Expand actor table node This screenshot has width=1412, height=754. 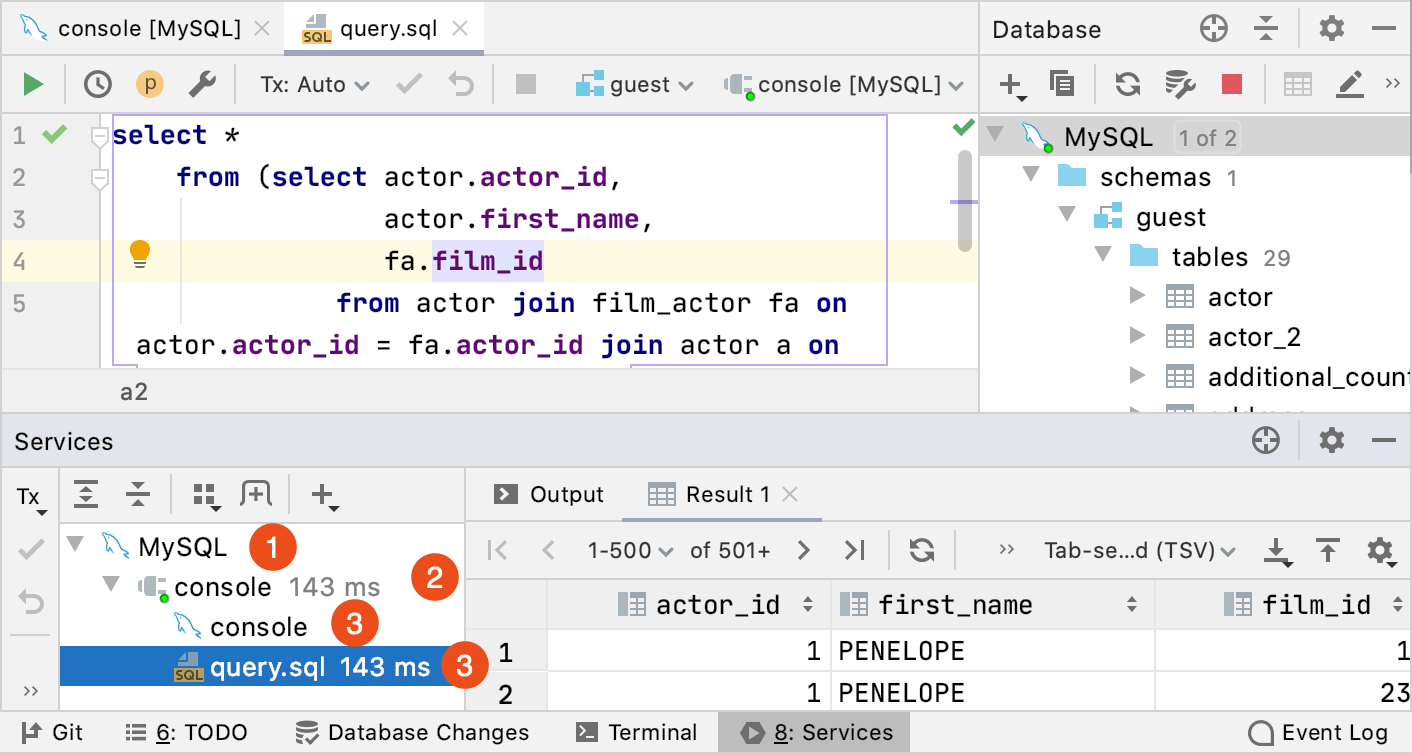pos(1137,296)
